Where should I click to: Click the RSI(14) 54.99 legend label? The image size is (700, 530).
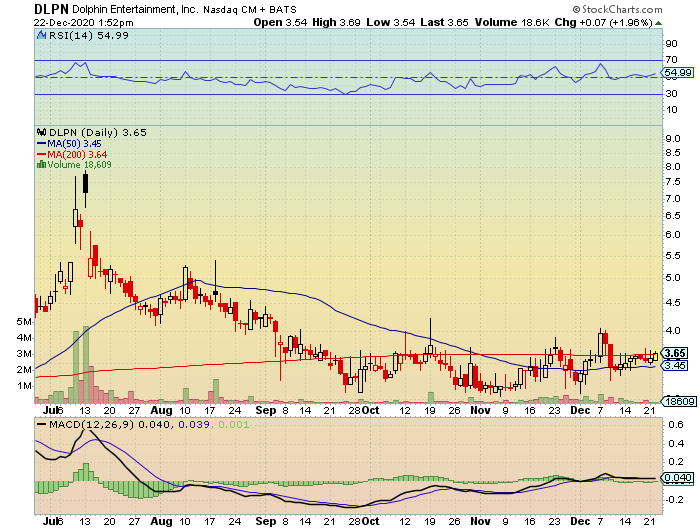pyautogui.click(x=88, y=35)
